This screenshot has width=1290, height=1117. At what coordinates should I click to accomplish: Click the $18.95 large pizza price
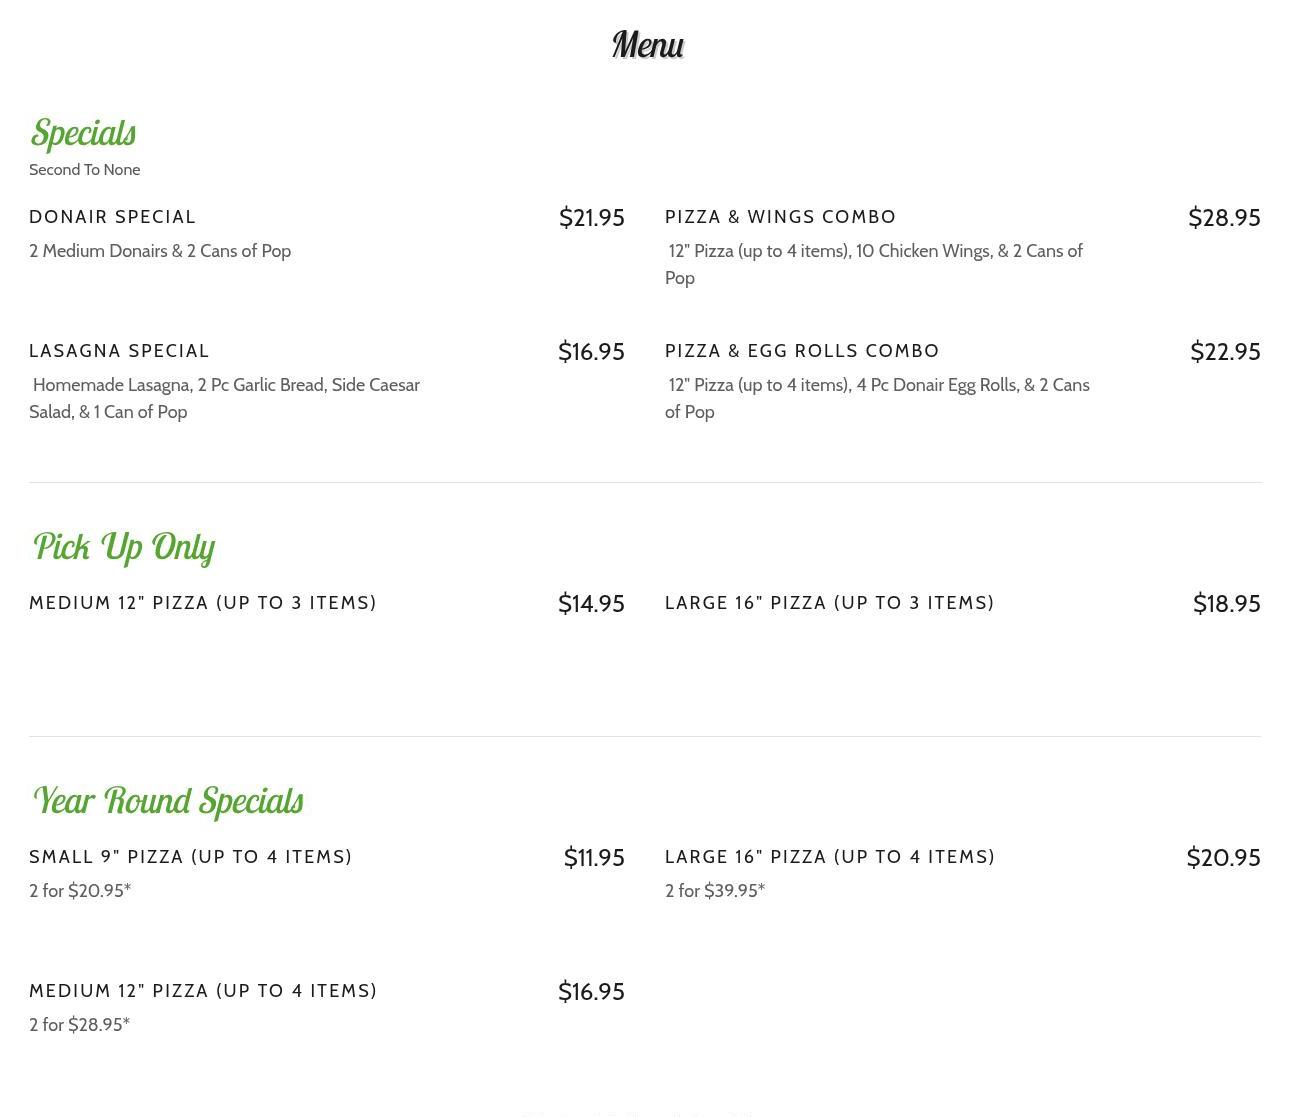click(1226, 604)
